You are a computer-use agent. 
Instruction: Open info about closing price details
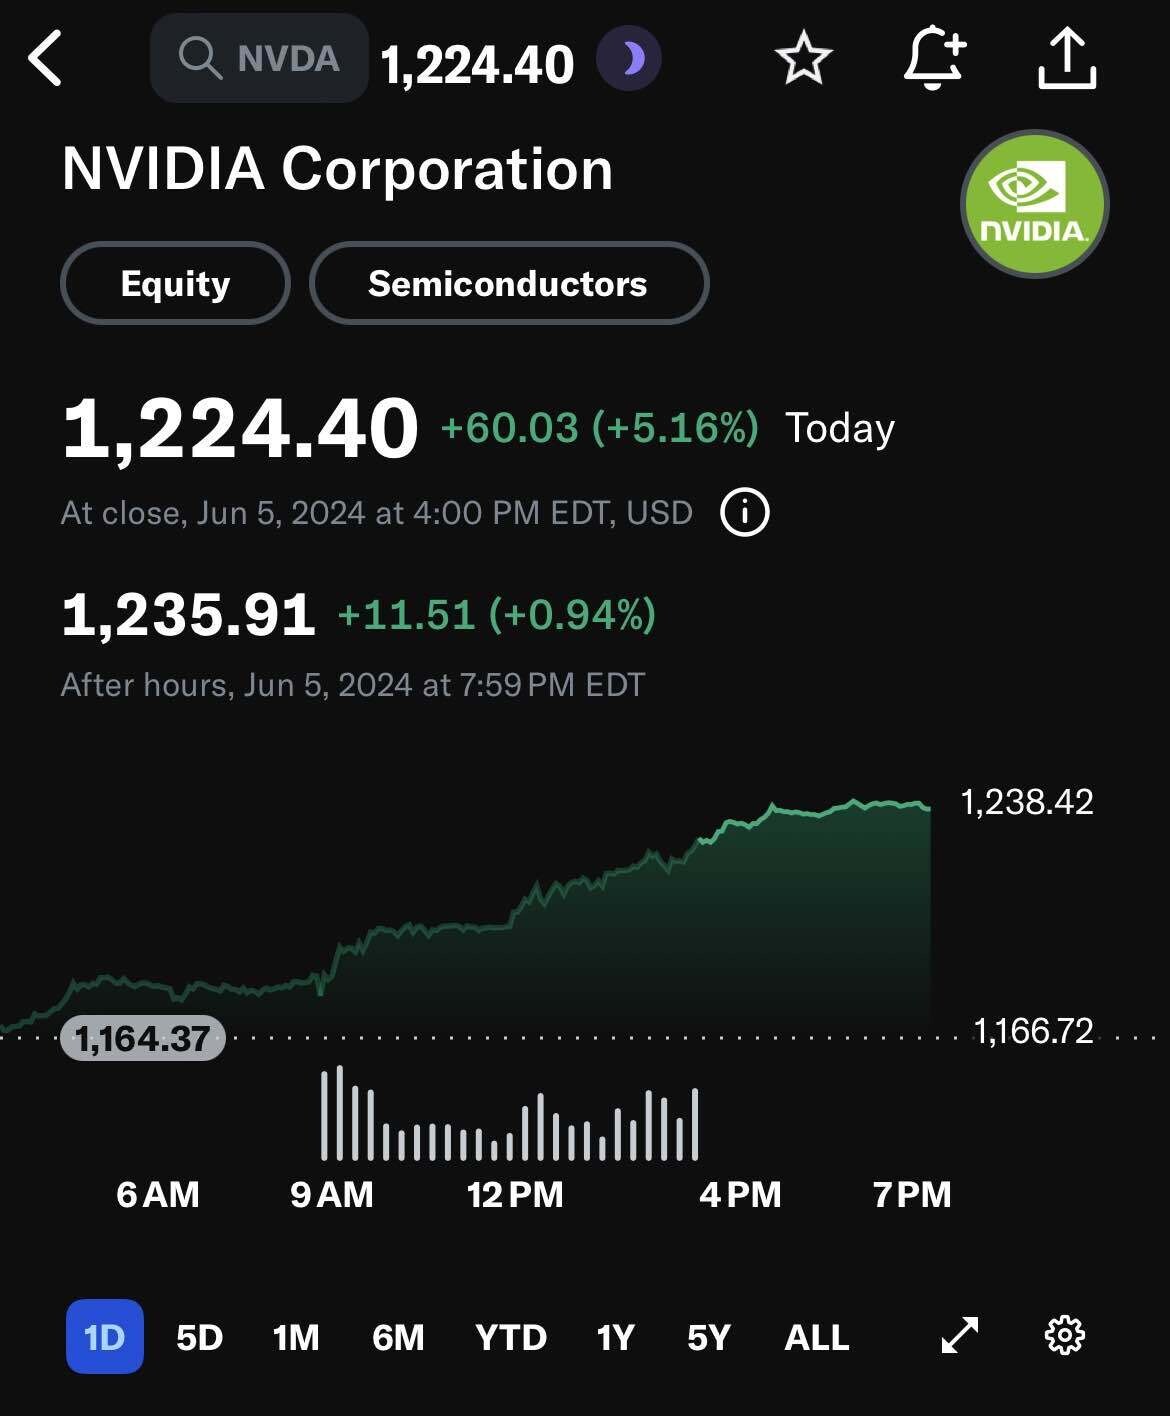pyautogui.click(x=744, y=513)
